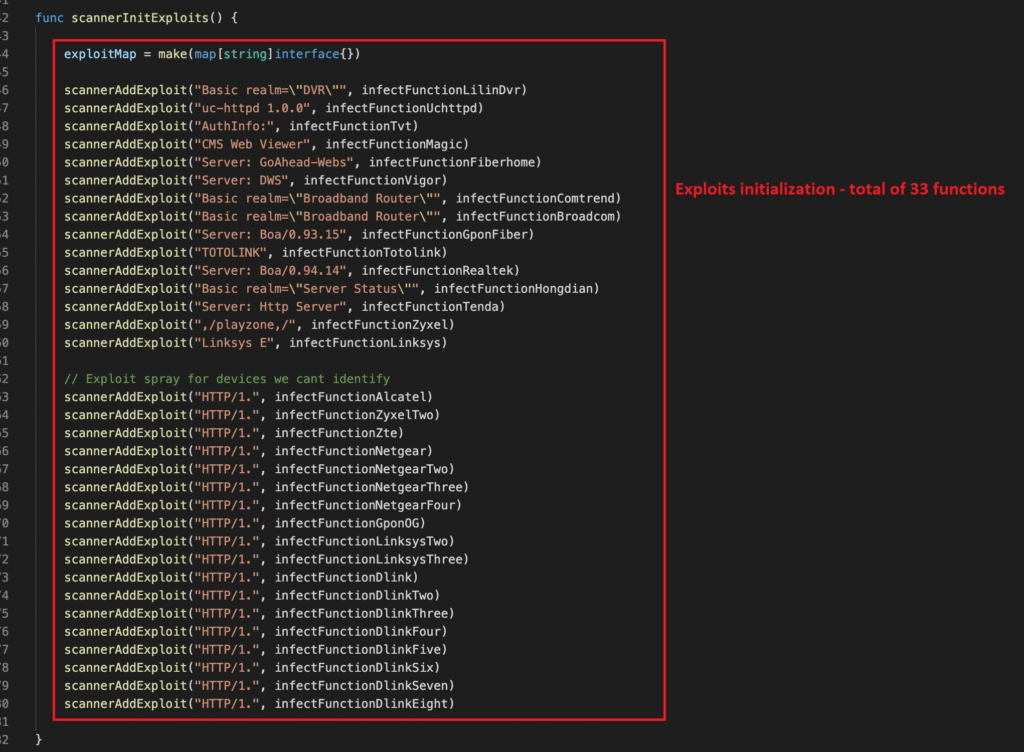This screenshot has height=752, width=1024.
Task: Select the infectFunctionRealtek line
Action: (292, 271)
